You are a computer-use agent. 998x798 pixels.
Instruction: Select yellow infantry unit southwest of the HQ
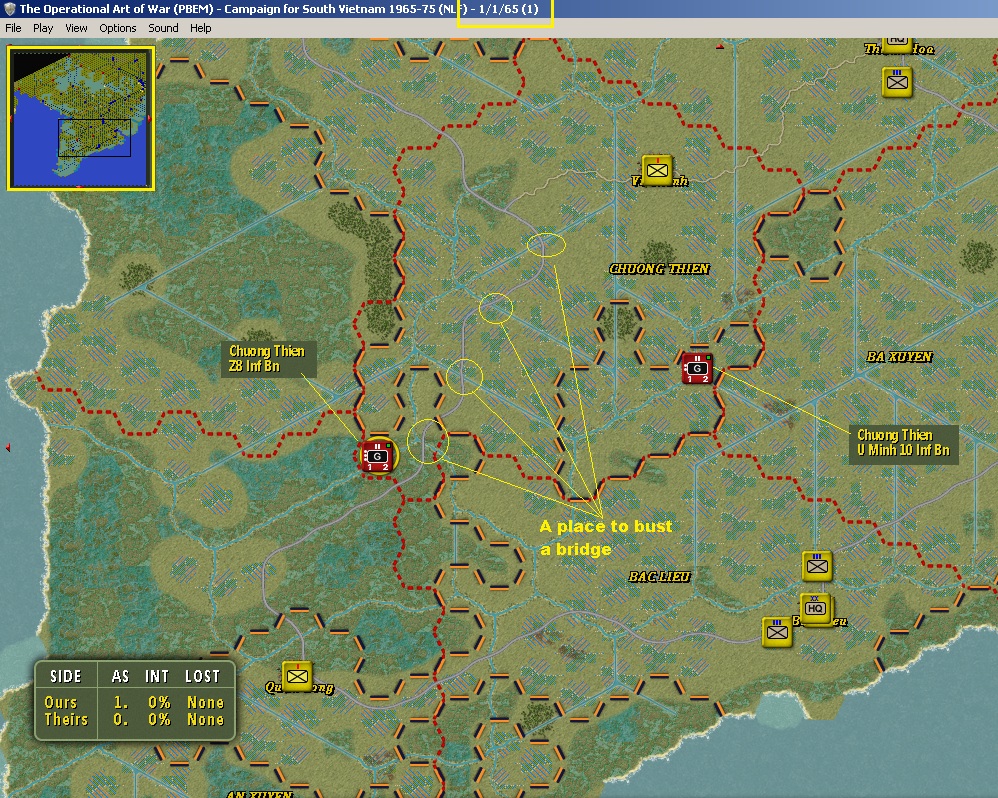777,632
